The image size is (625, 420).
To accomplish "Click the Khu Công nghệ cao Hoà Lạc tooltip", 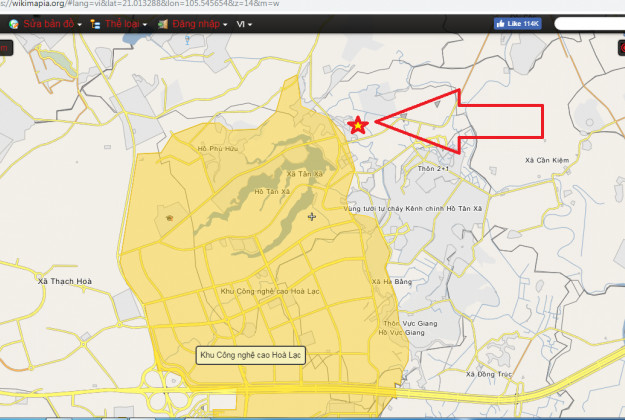I will click(x=251, y=356).
